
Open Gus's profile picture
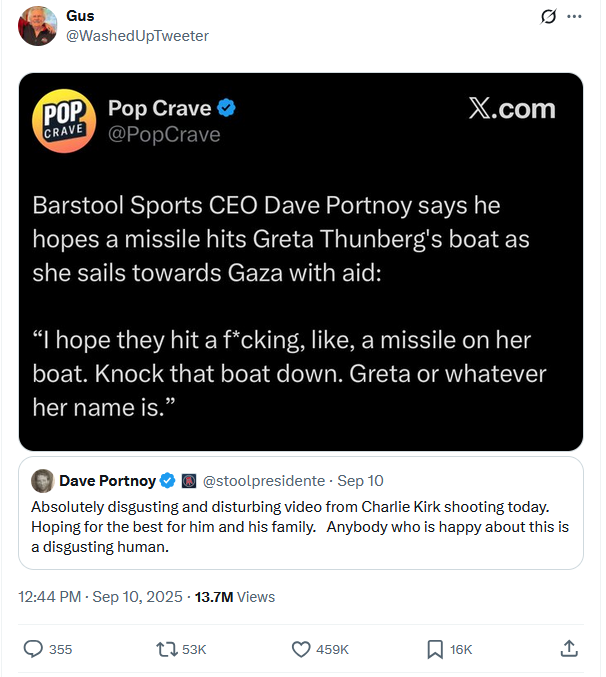tap(37, 25)
